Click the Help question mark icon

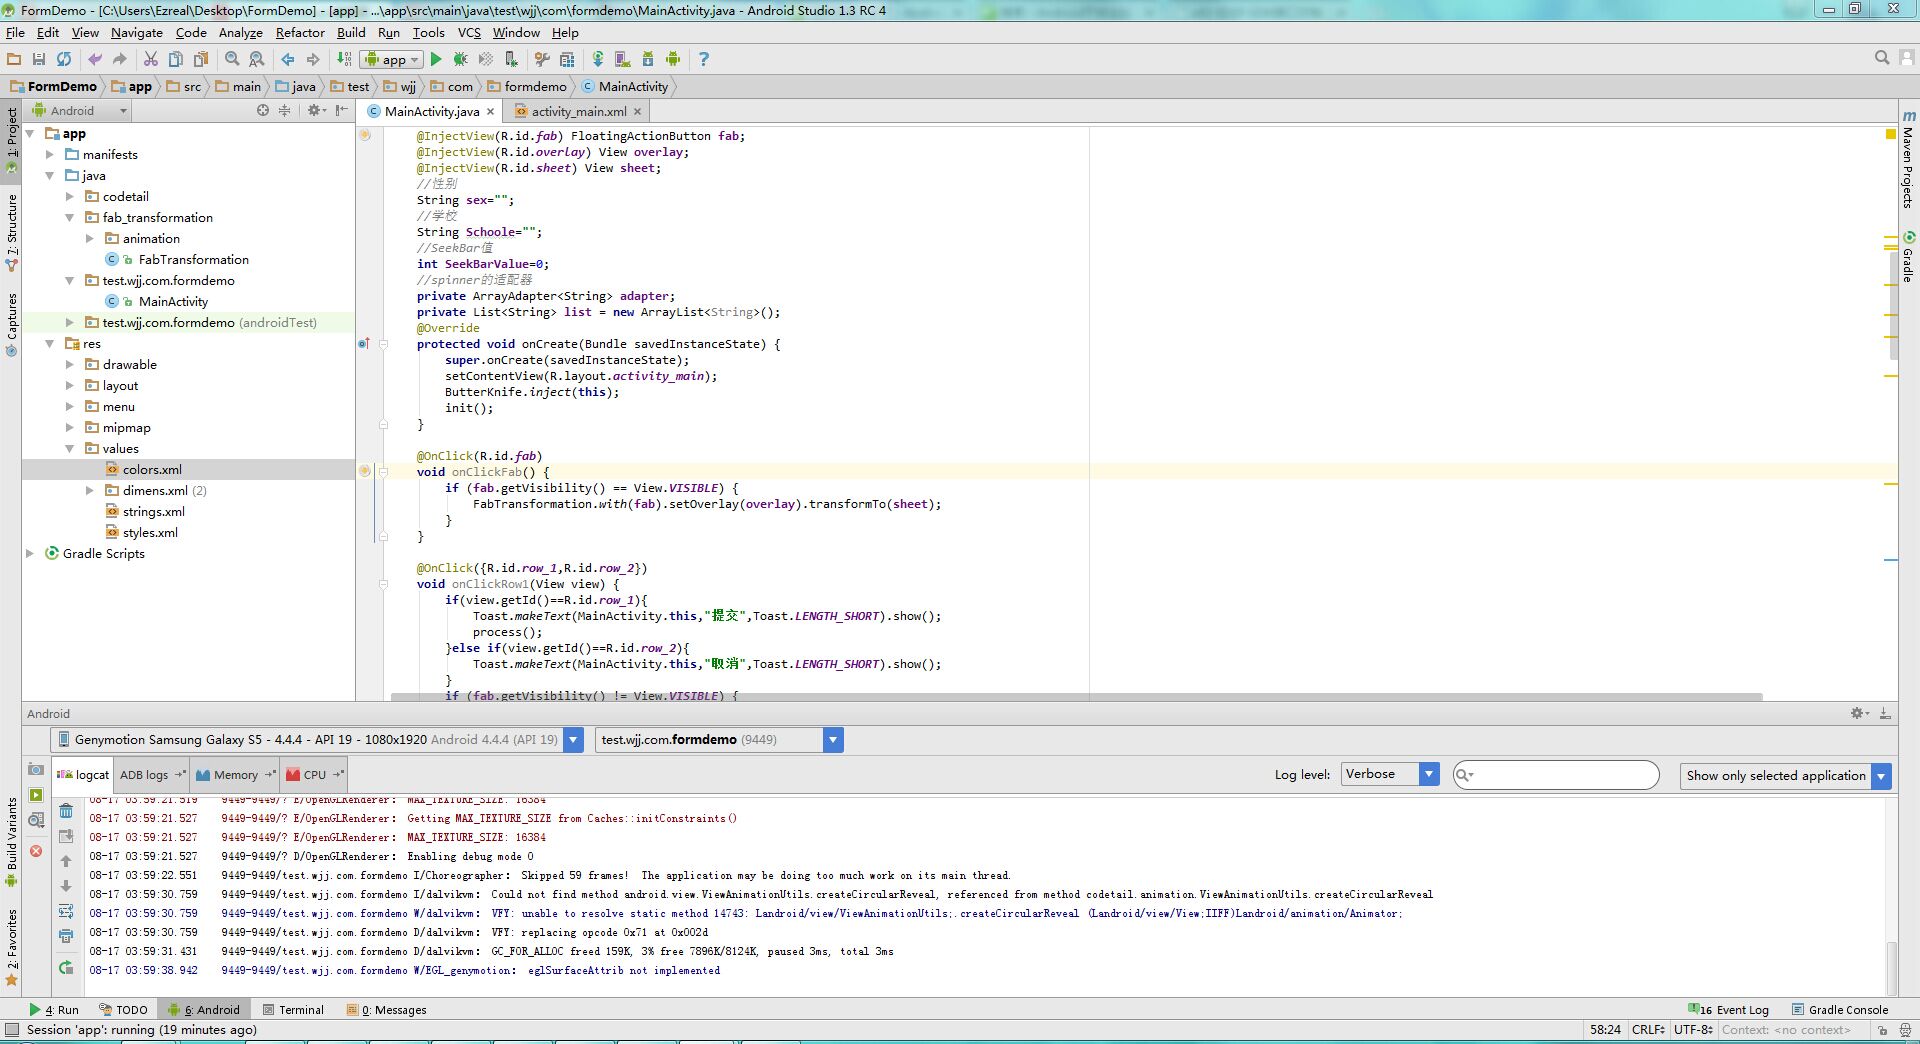[x=703, y=59]
